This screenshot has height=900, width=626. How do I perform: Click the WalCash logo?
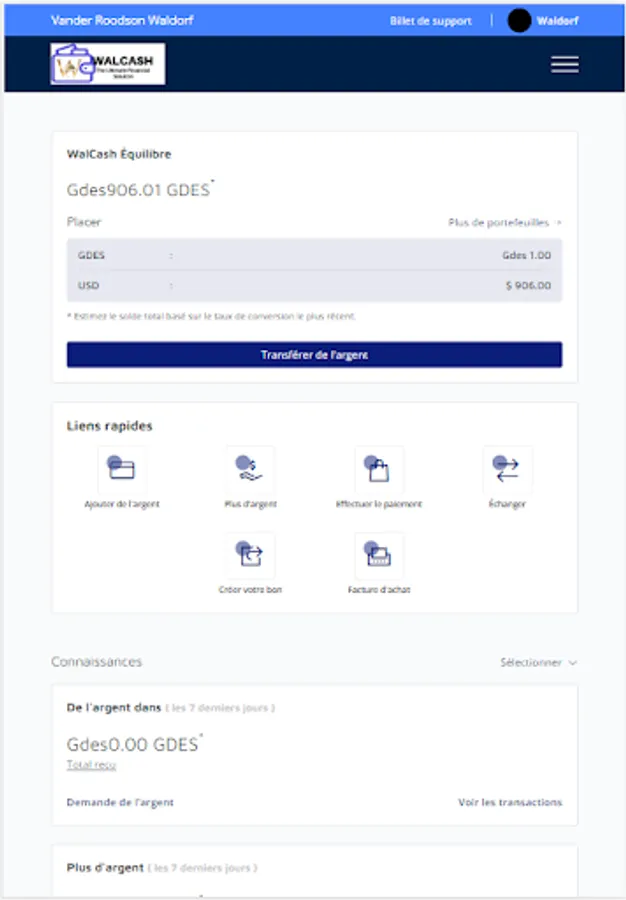(x=108, y=64)
